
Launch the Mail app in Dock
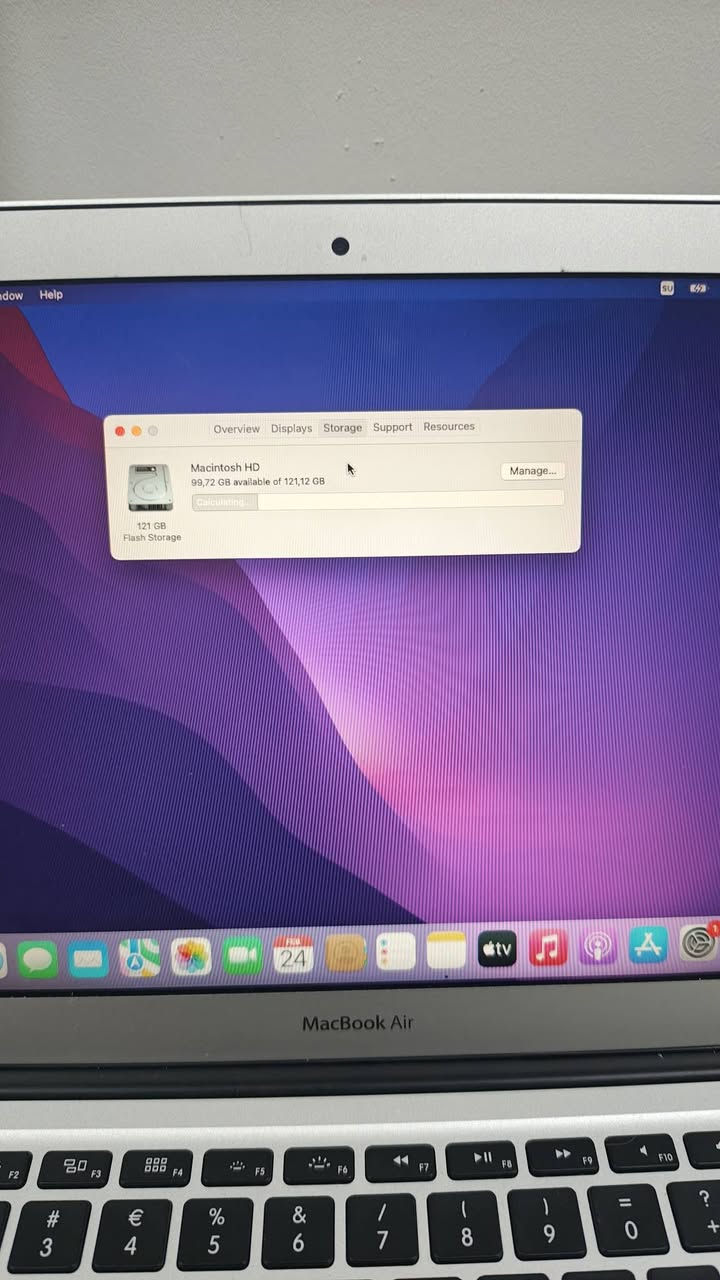click(x=89, y=959)
